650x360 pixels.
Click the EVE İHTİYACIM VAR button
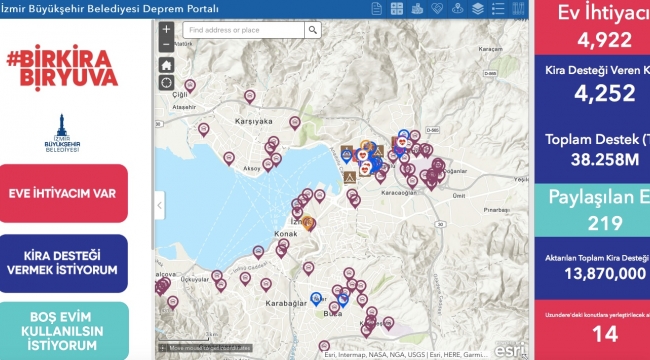tap(63, 193)
